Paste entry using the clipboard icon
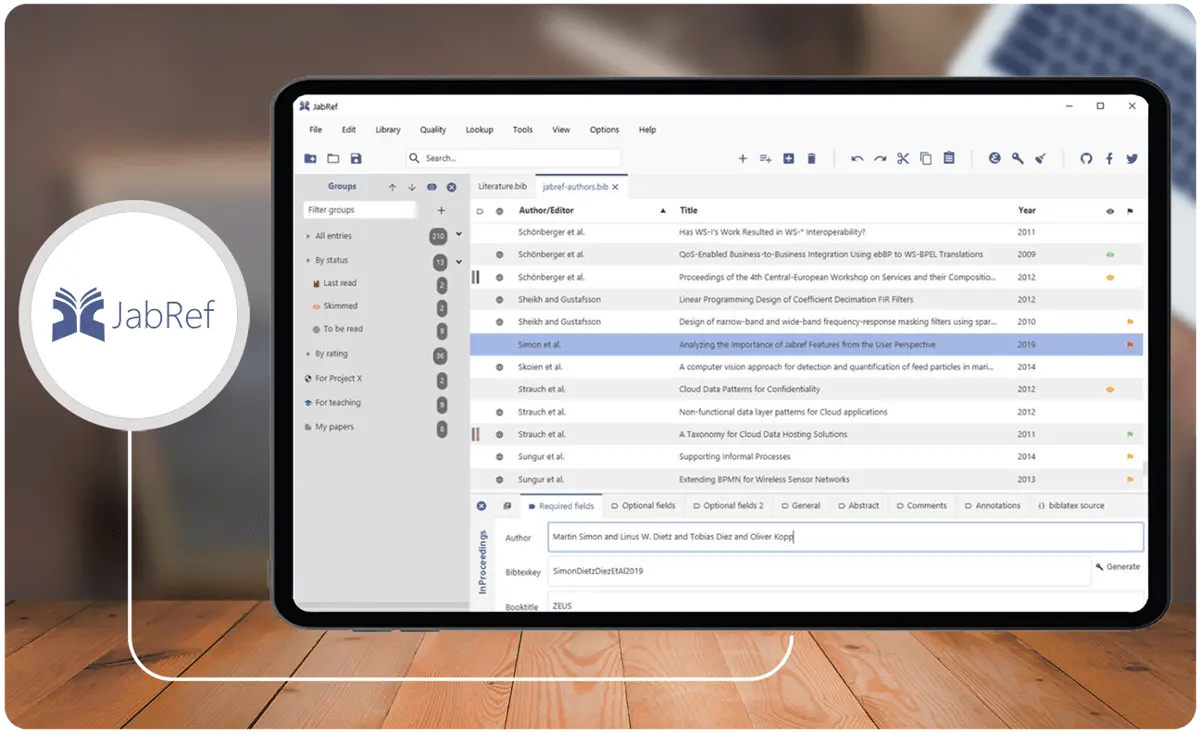The image size is (1200, 733). coord(949,158)
